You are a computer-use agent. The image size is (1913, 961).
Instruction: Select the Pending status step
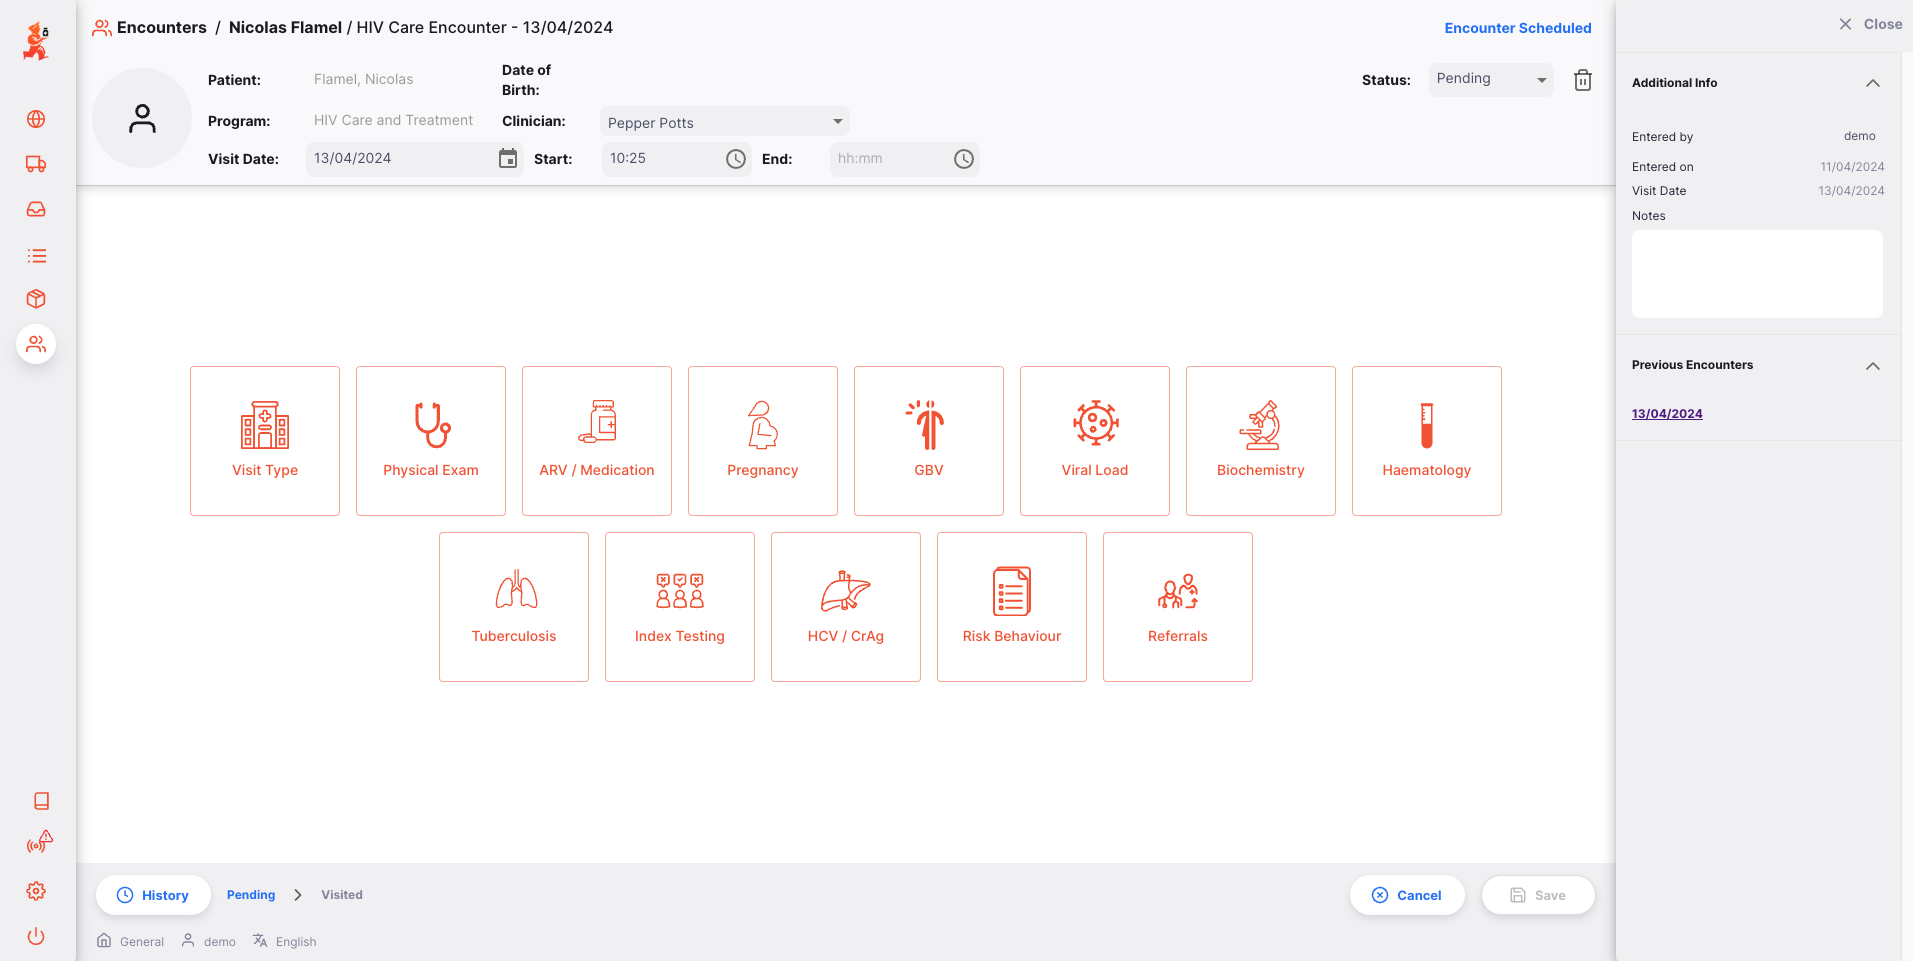click(x=251, y=895)
